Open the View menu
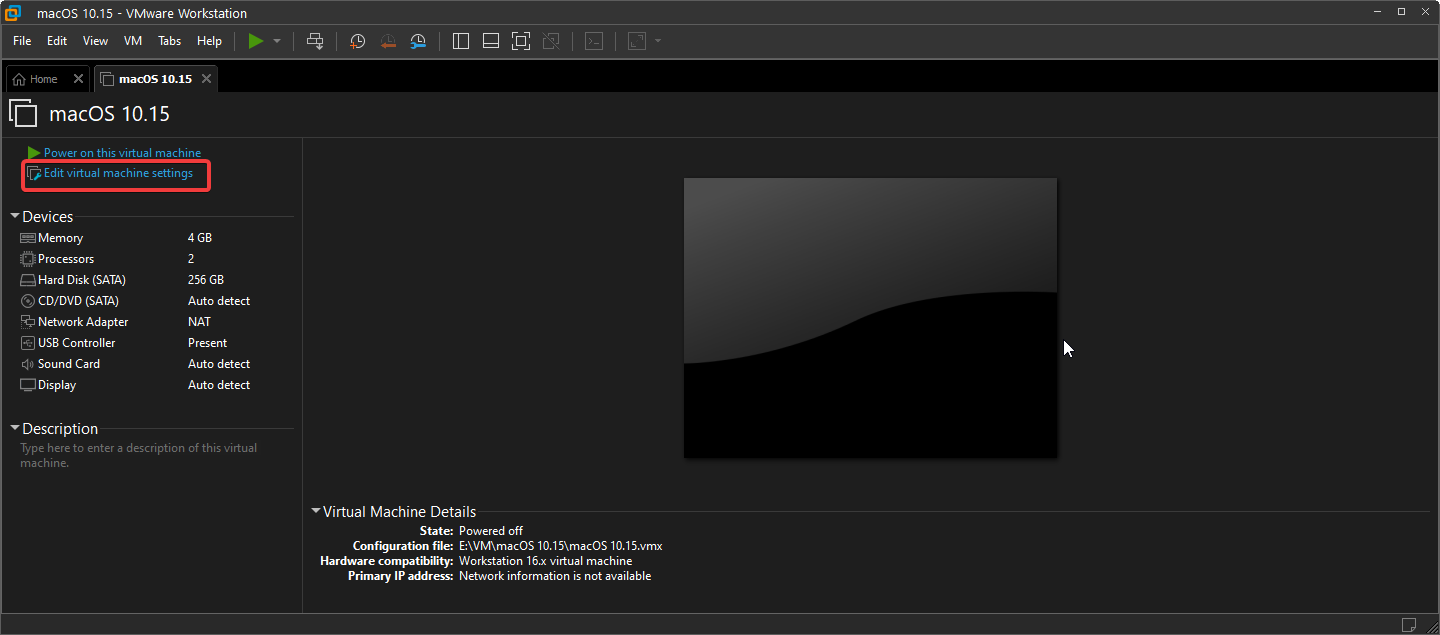This screenshot has width=1440, height=635. pyautogui.click(x=95, y=41)
